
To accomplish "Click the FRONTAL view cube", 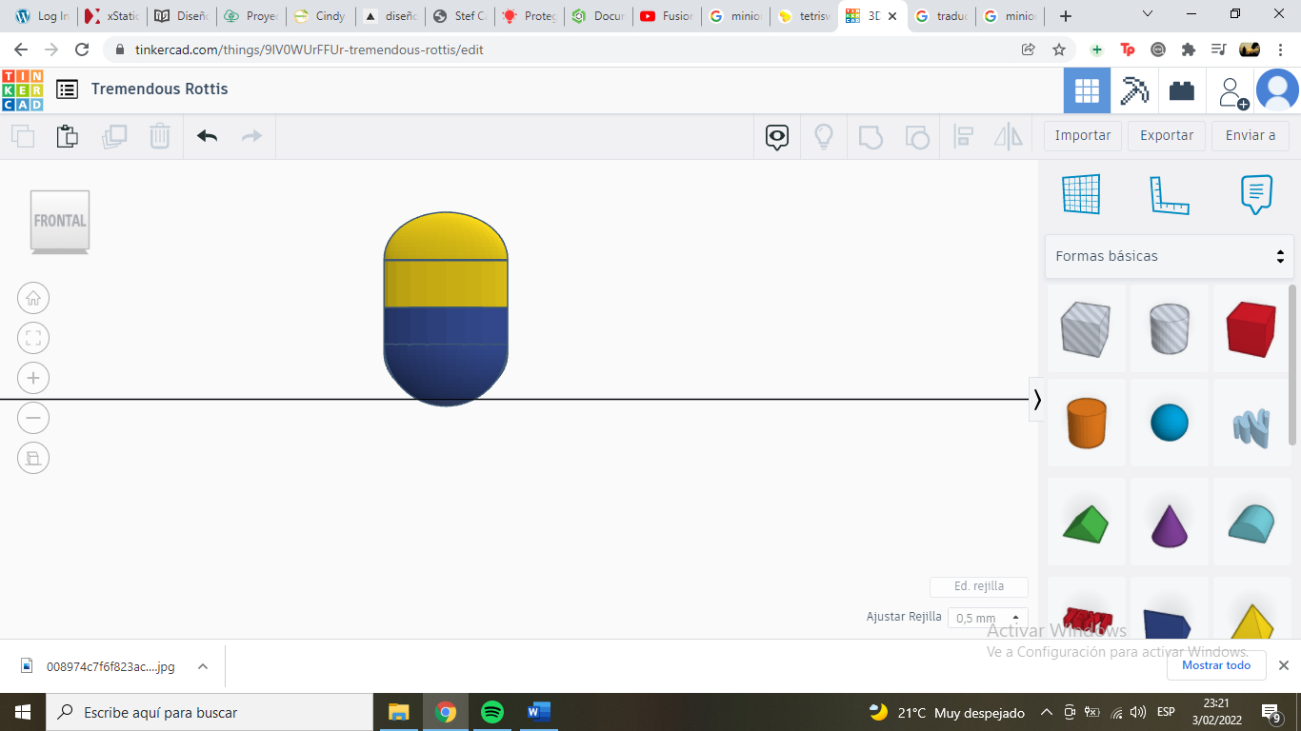I will click(60, 221).
